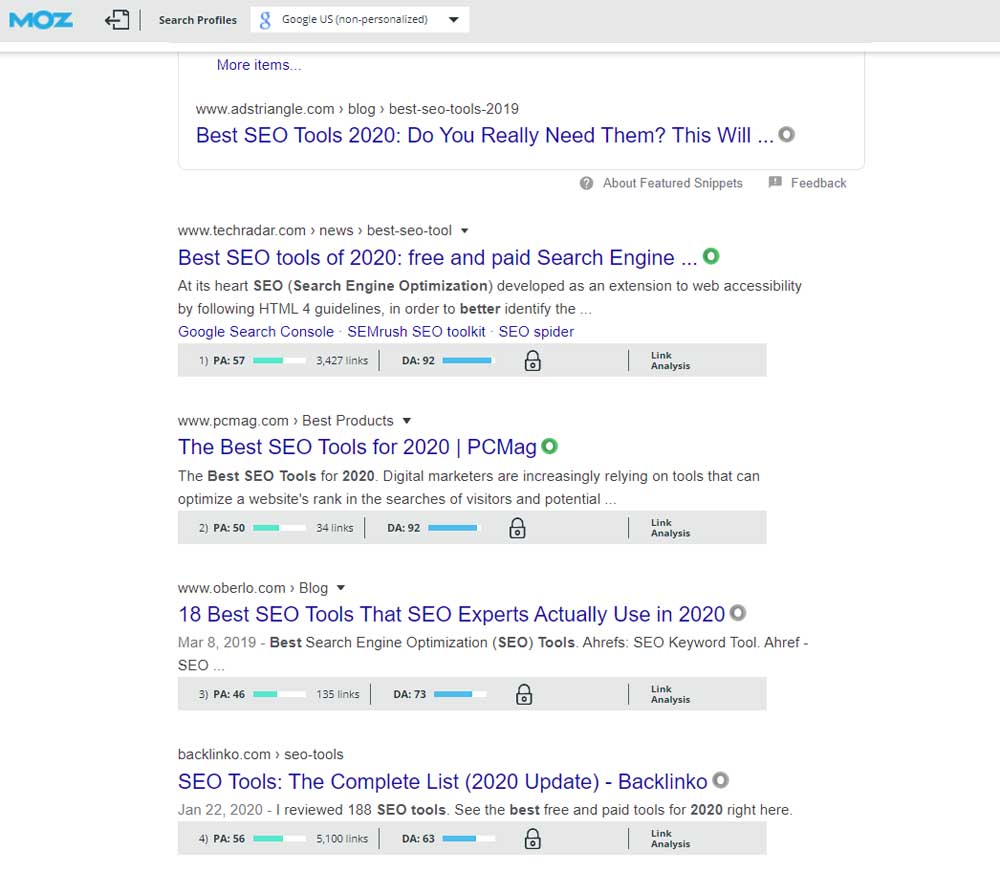Open the Search Profiles dropdown for Google US
This screenshot has height=873, width=1000.
[x=360, y=20]
